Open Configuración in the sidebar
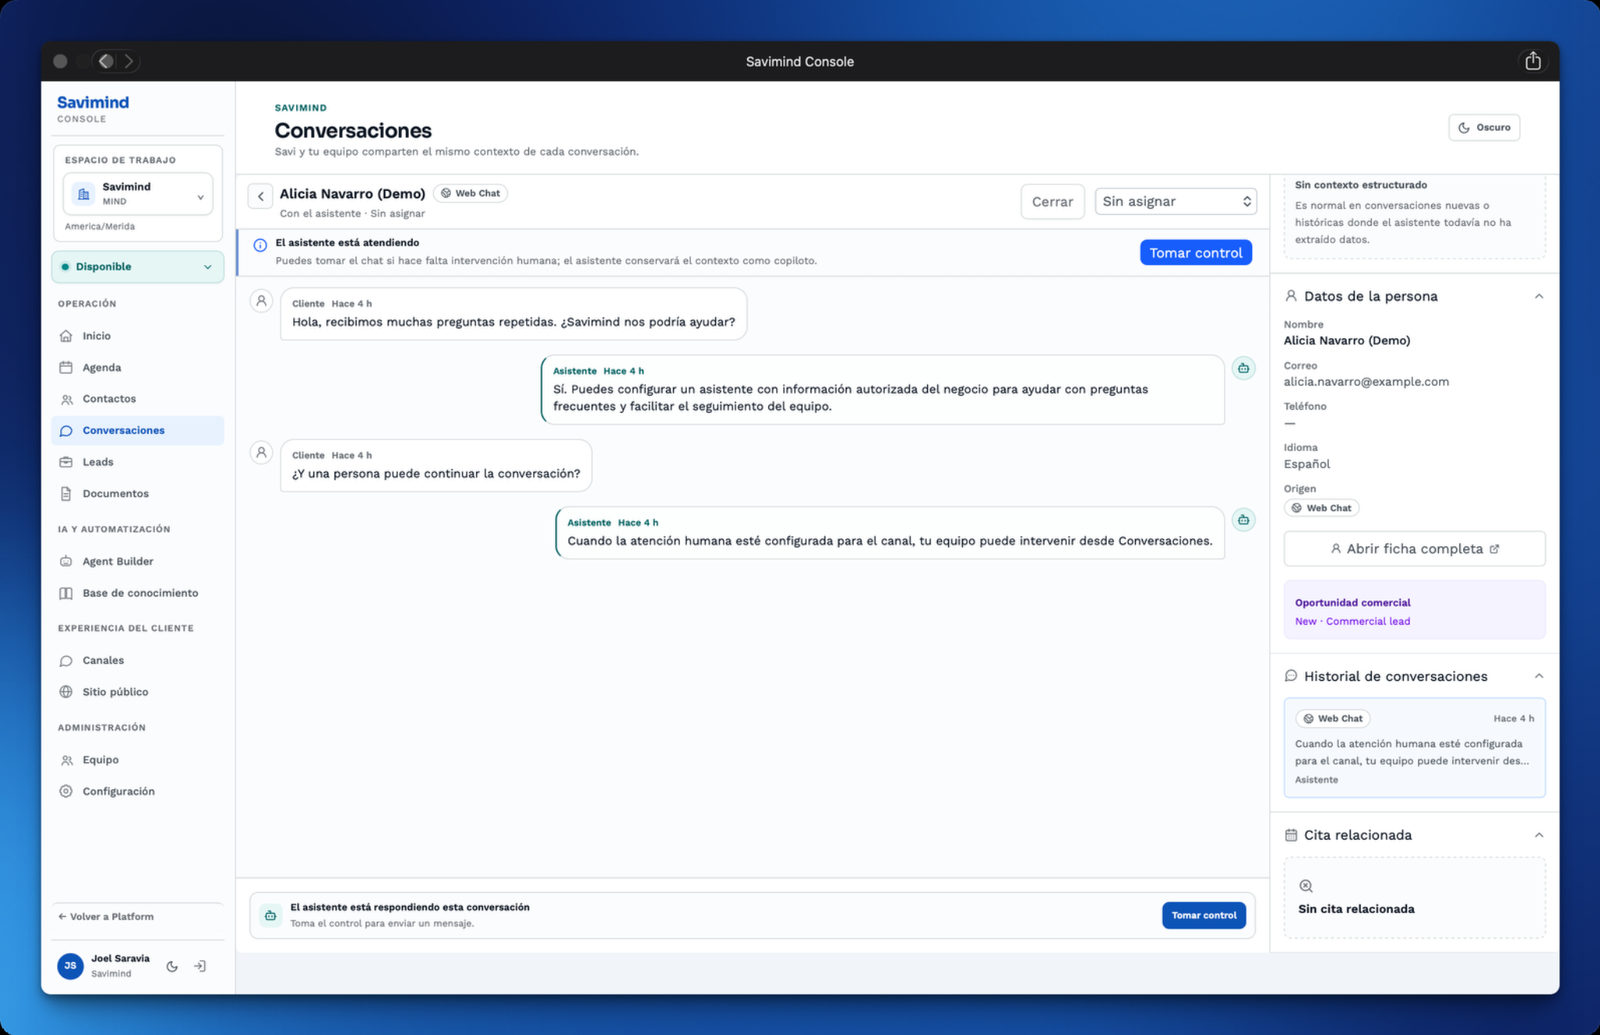 point(138,791)
